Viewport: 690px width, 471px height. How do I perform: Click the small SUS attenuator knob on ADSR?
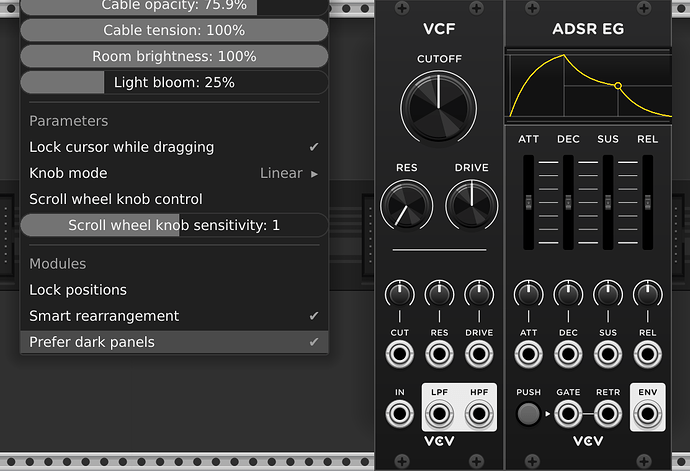pyautogui.click(x=608, y=294)
